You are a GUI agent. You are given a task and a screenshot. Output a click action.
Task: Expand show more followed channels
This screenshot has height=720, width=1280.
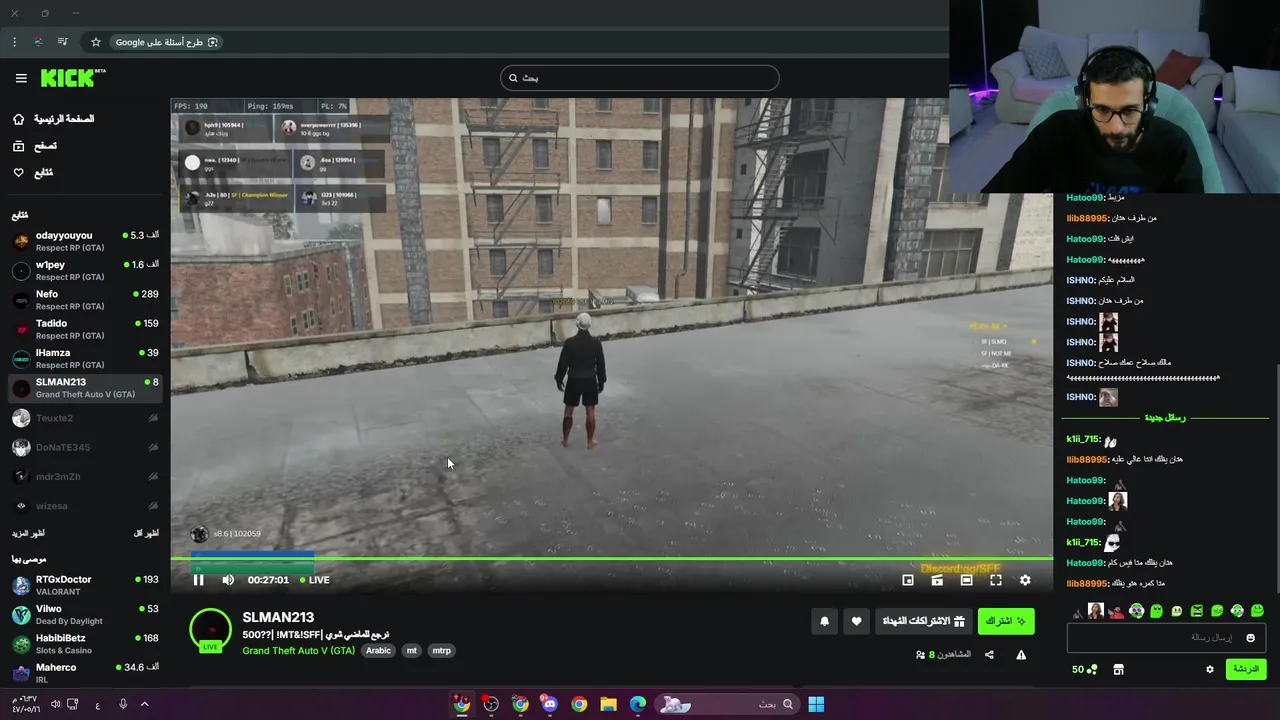(x=28, y=534)
